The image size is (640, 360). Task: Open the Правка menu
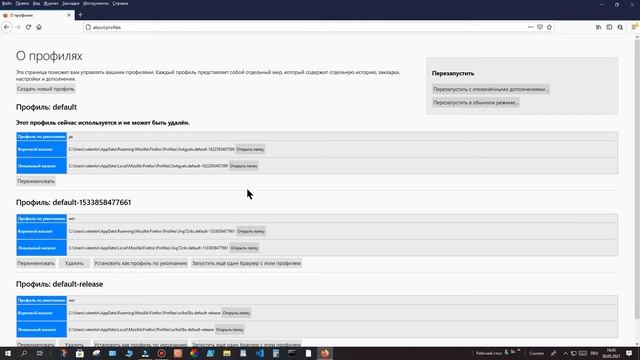(x=22, y=3)
